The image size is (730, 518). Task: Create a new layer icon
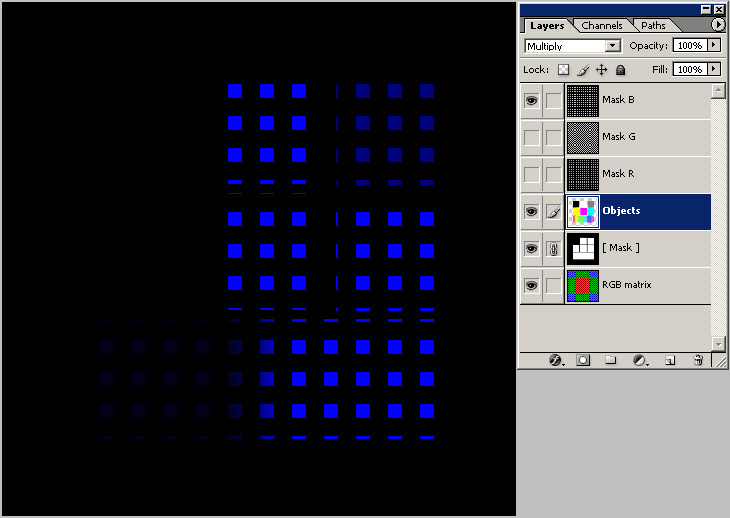click(670, 360)
